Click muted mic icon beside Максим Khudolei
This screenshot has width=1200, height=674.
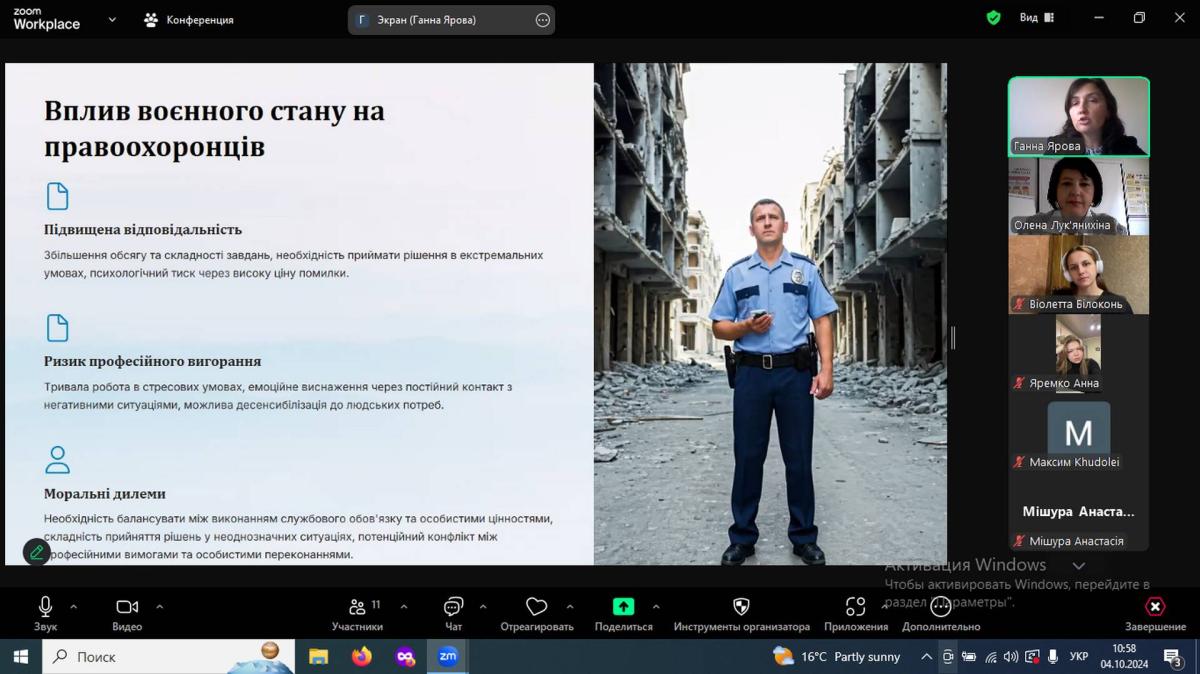tap(1020, 462)
